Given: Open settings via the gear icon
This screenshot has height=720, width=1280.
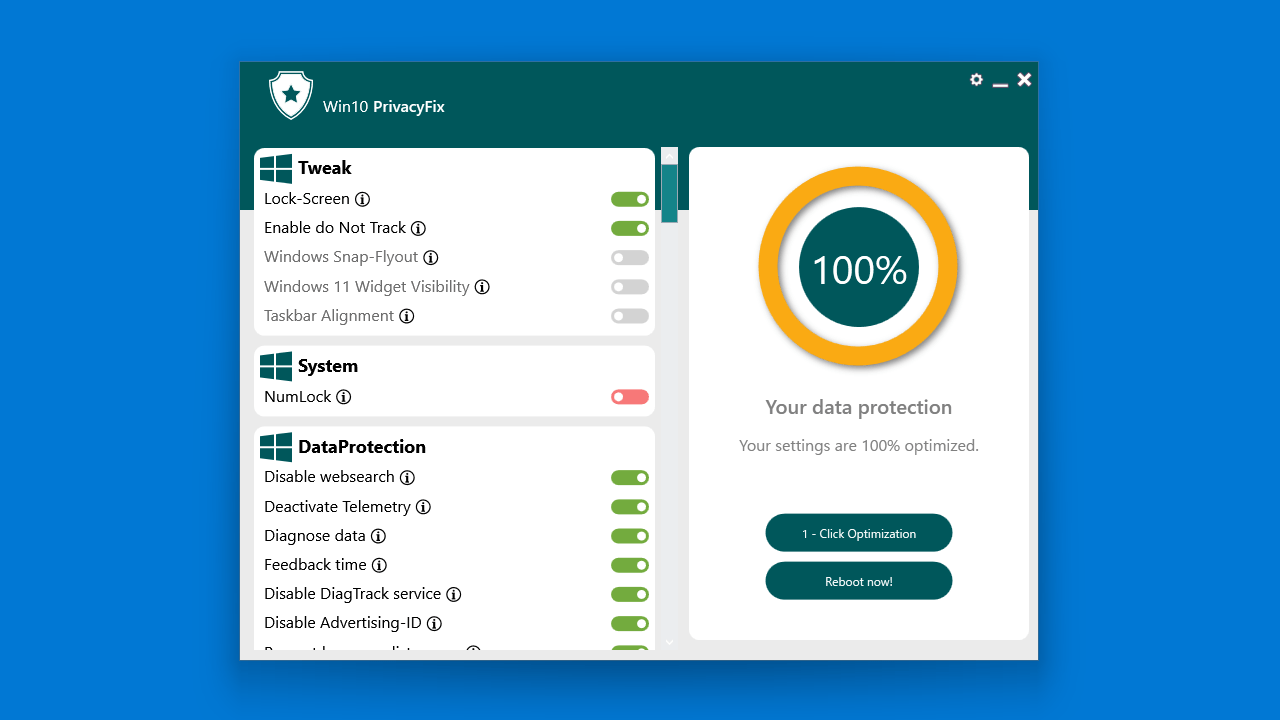Looking at the screenshot, I should coord(976,80).
